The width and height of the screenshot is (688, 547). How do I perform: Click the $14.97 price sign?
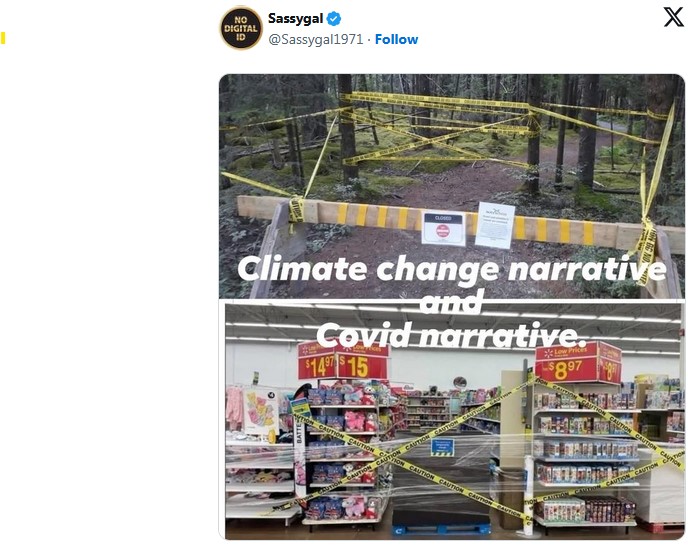point(318,365)
